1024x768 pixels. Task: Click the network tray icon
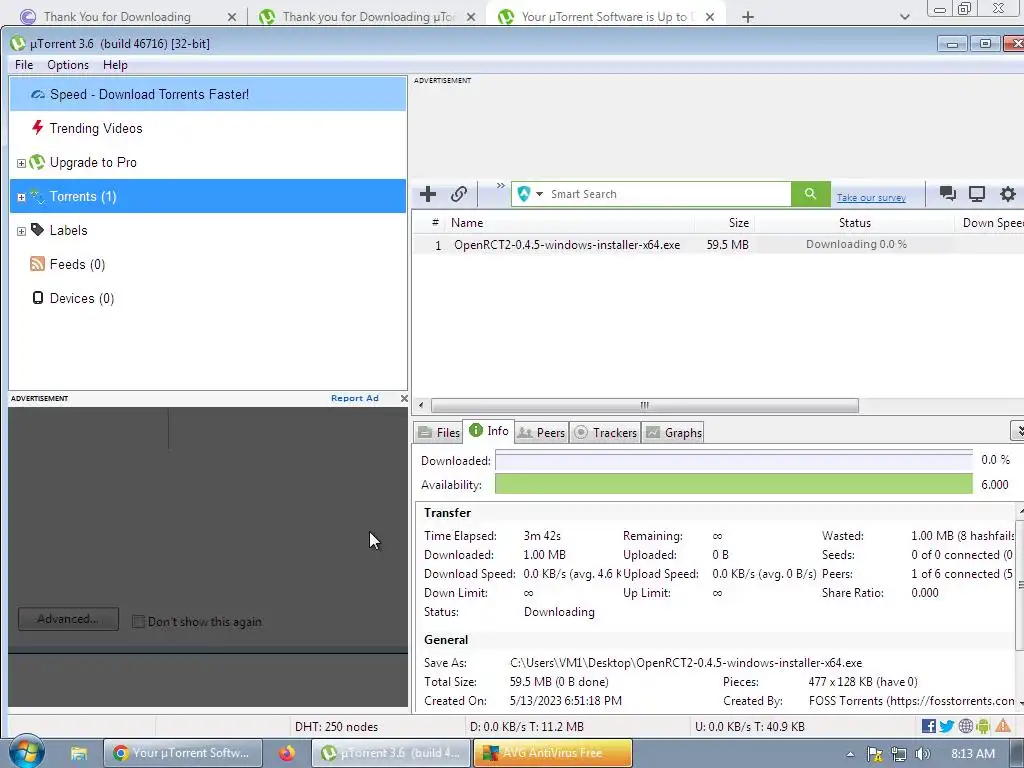click(899, 754)
